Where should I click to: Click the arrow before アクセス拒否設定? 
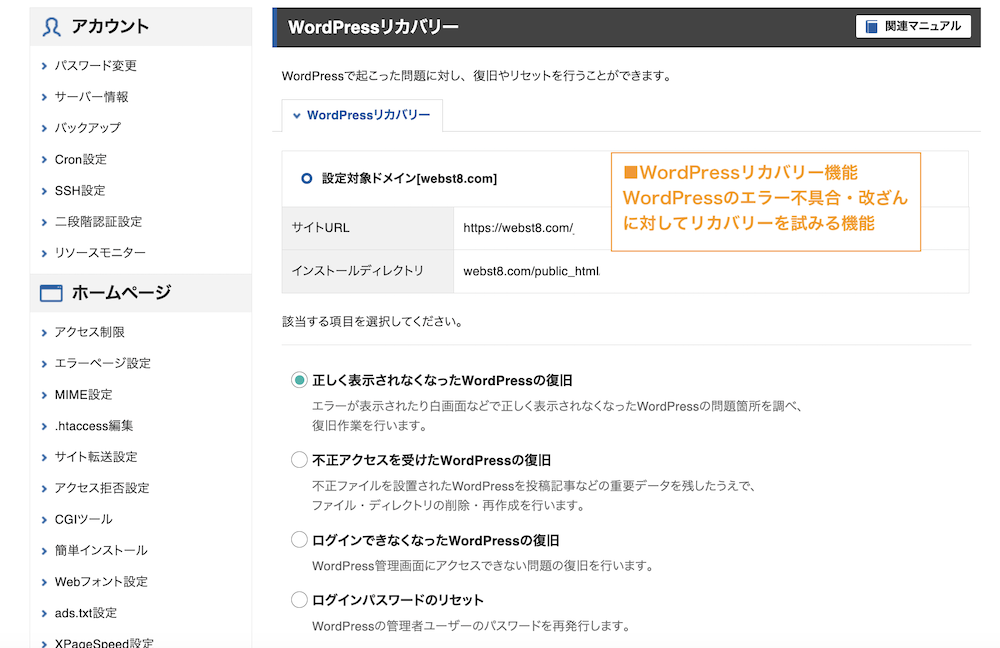44,489
